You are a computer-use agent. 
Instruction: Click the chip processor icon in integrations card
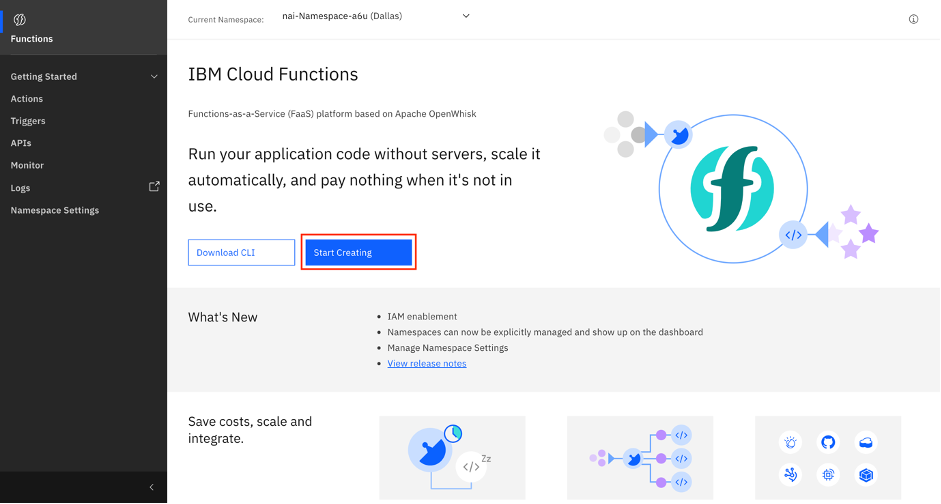(828, 475)
